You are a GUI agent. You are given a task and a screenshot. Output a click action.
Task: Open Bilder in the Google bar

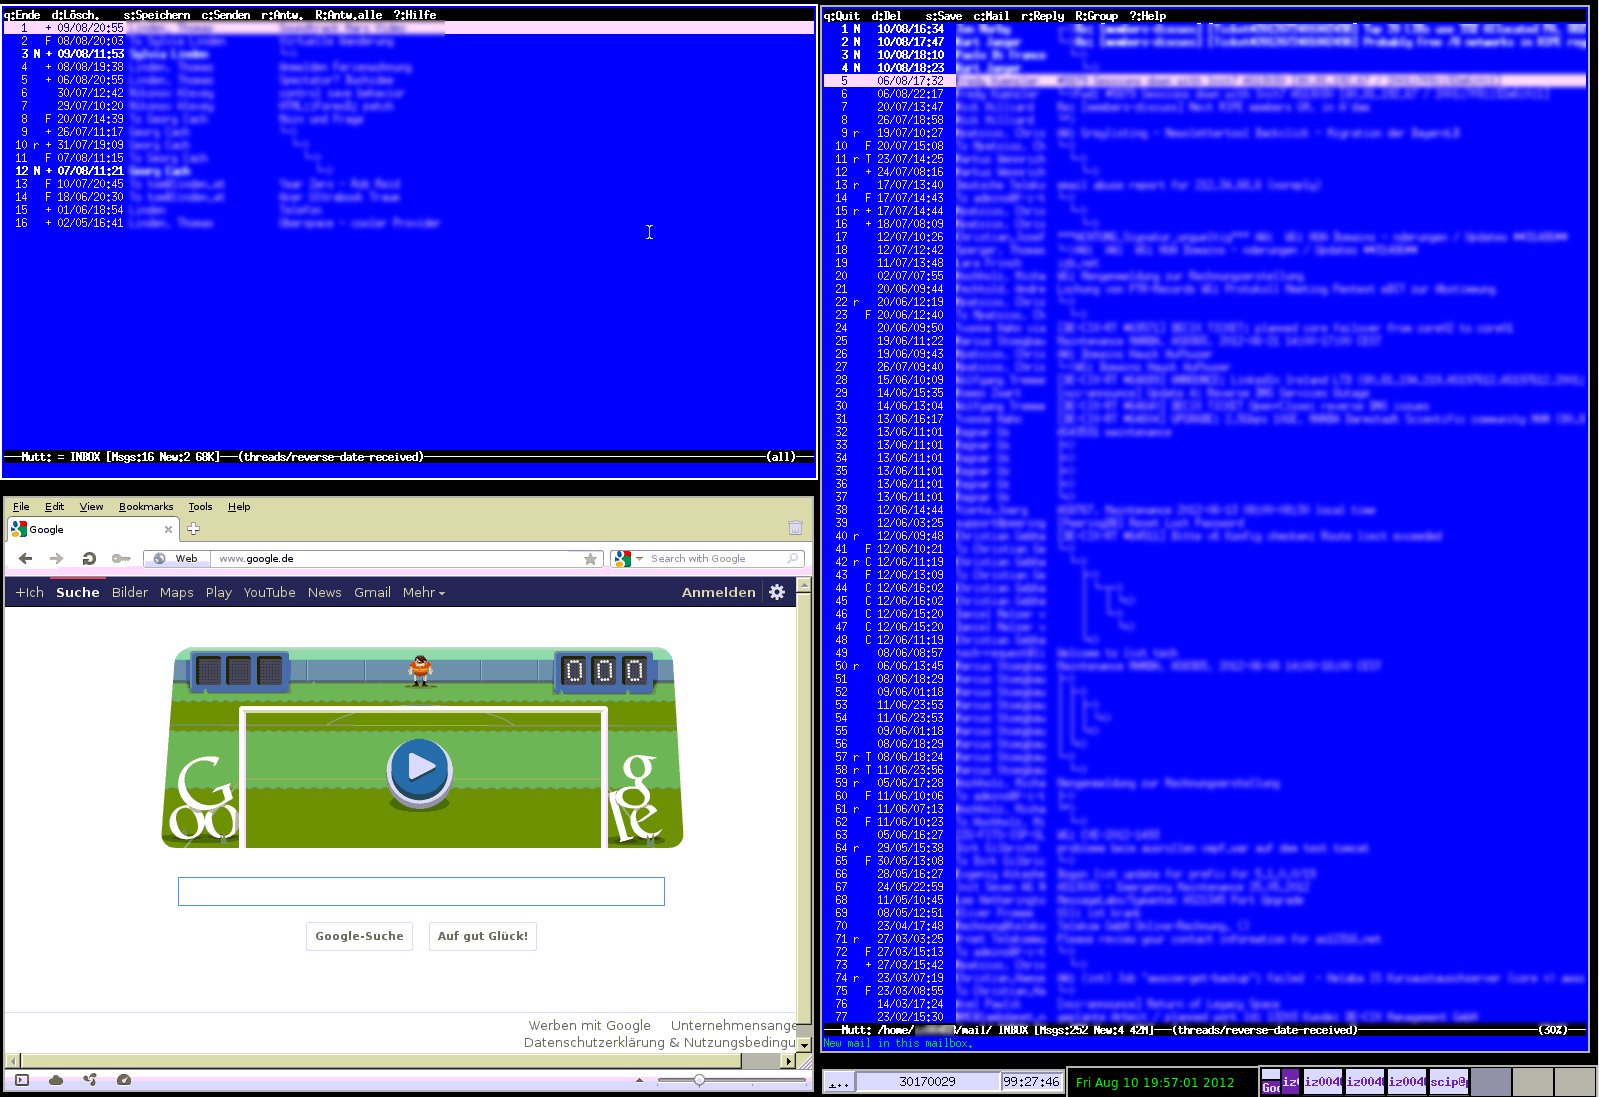click(130, 592)
